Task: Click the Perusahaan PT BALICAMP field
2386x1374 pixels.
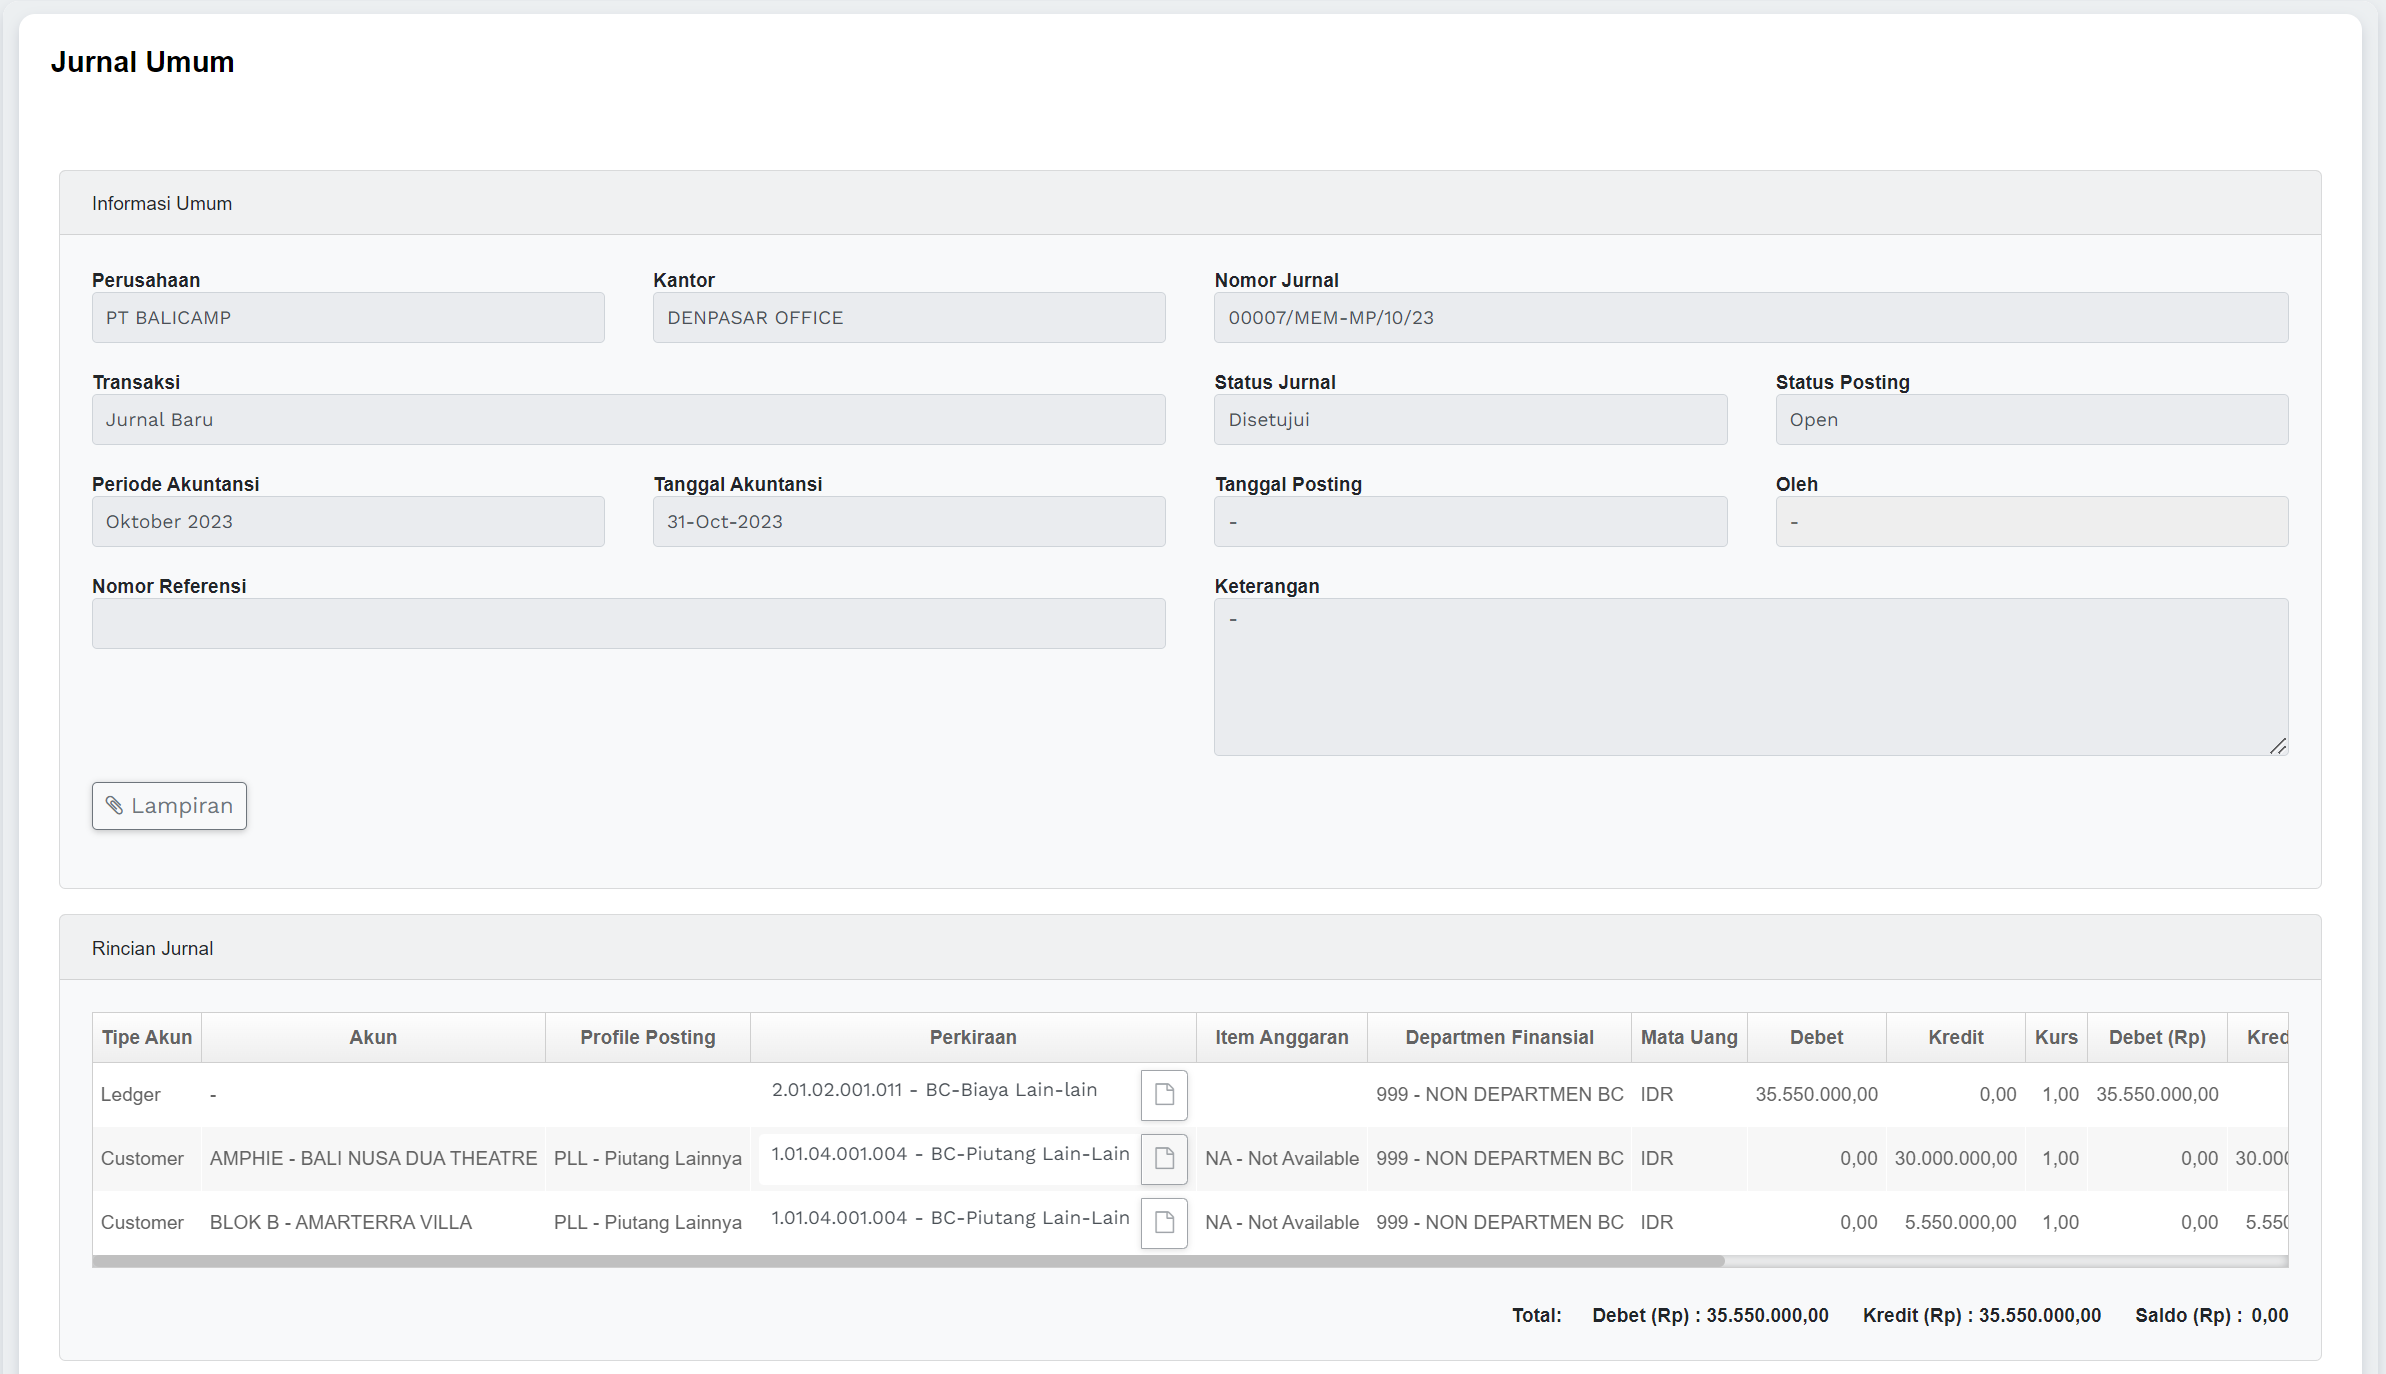Action: tap(348, 318)
